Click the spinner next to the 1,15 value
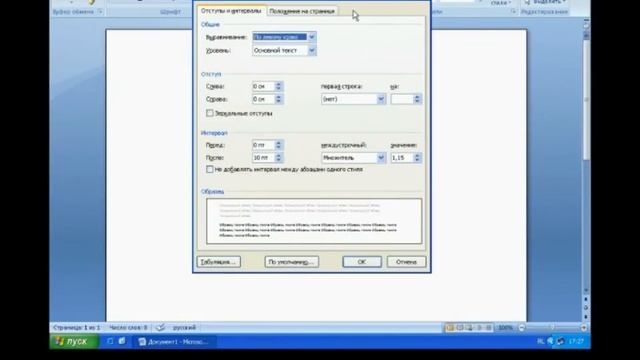640x360 pixels. click(417, 158)
